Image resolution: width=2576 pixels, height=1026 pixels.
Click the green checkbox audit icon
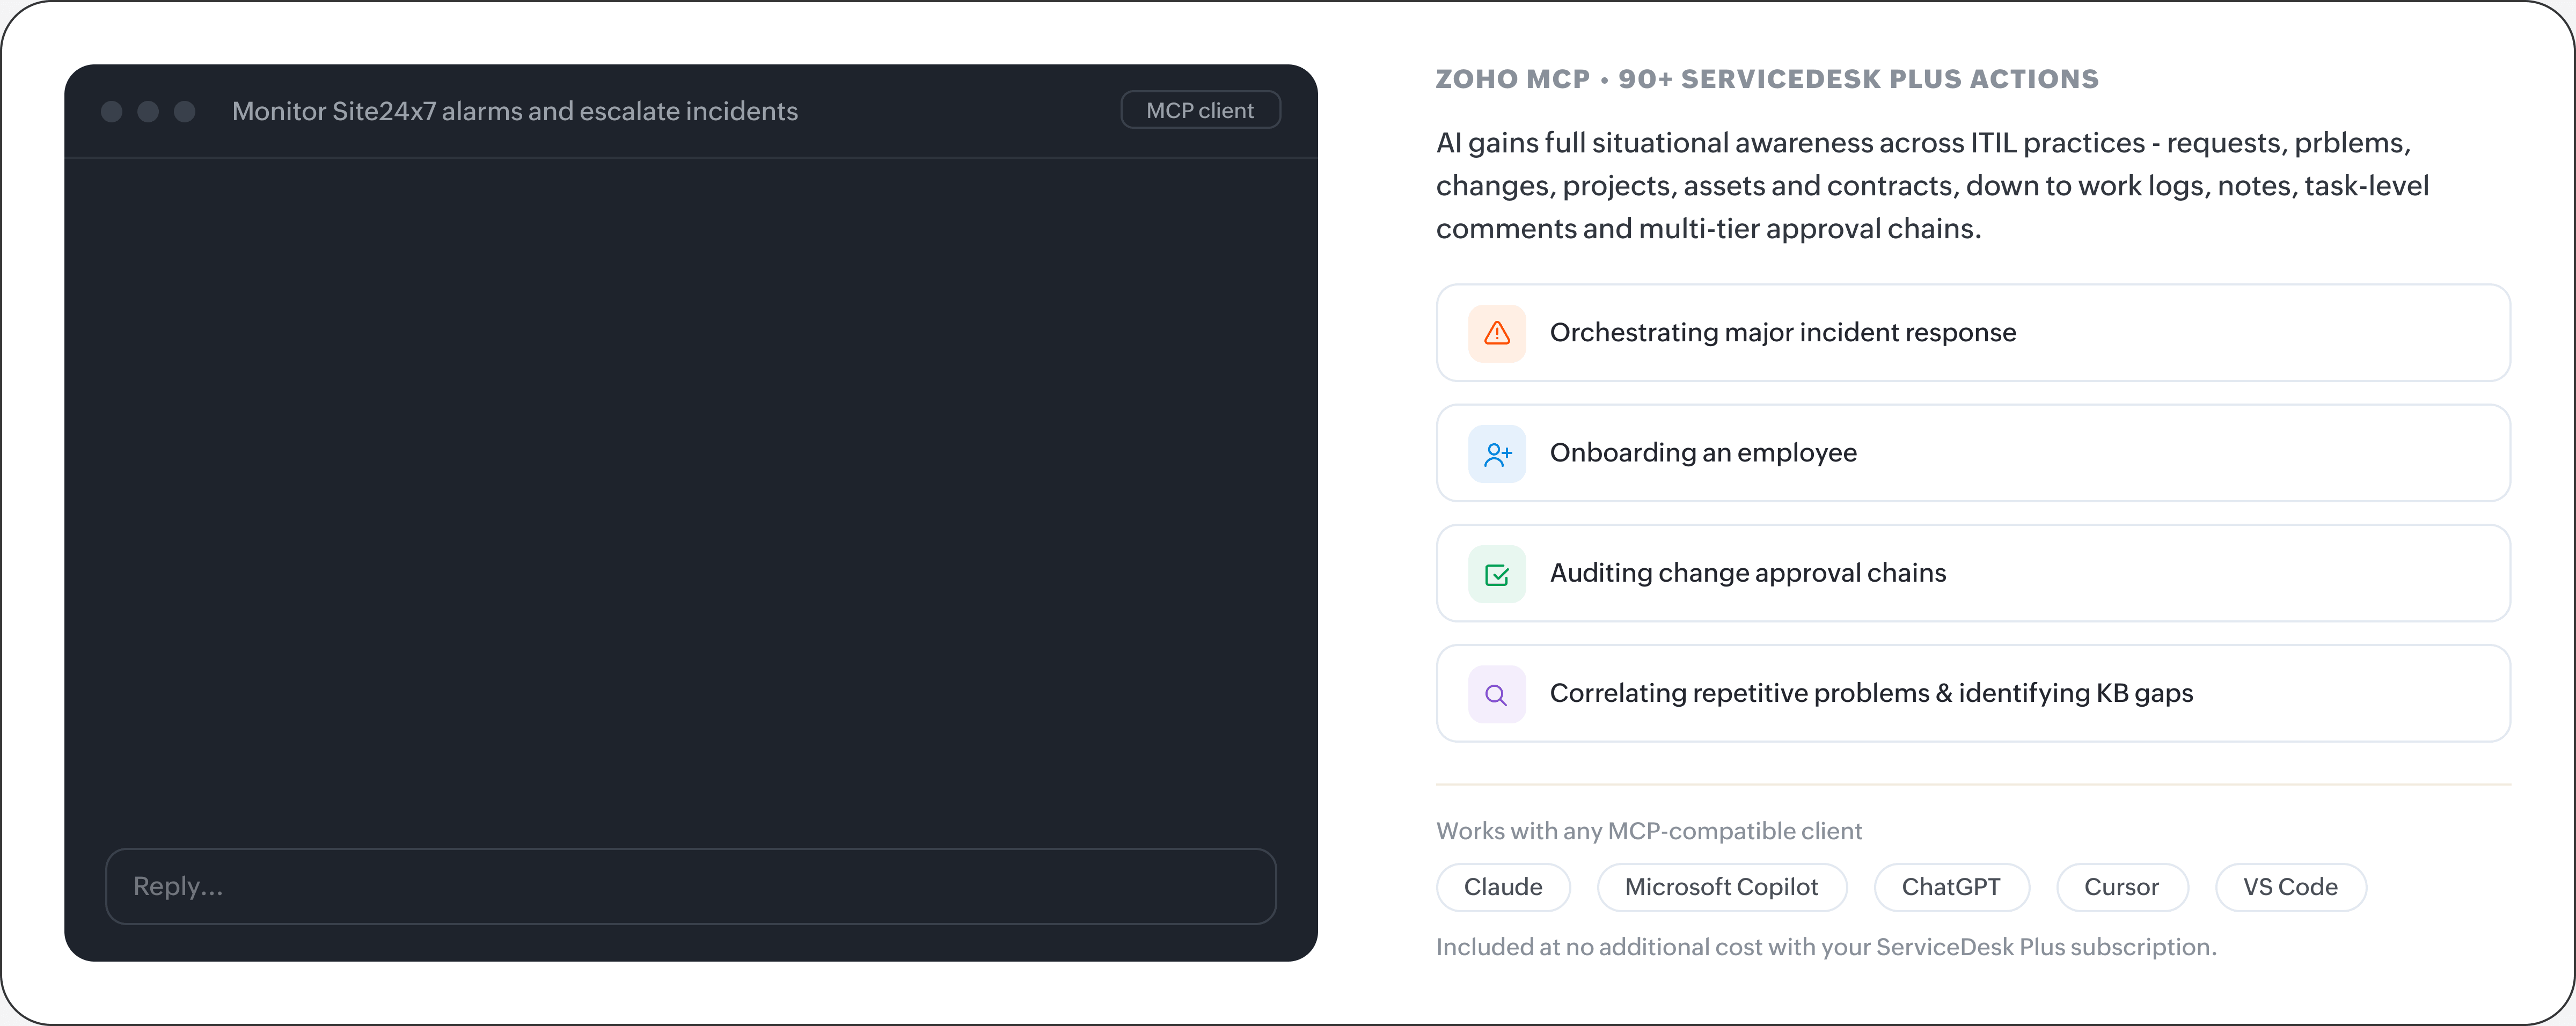1496,574
